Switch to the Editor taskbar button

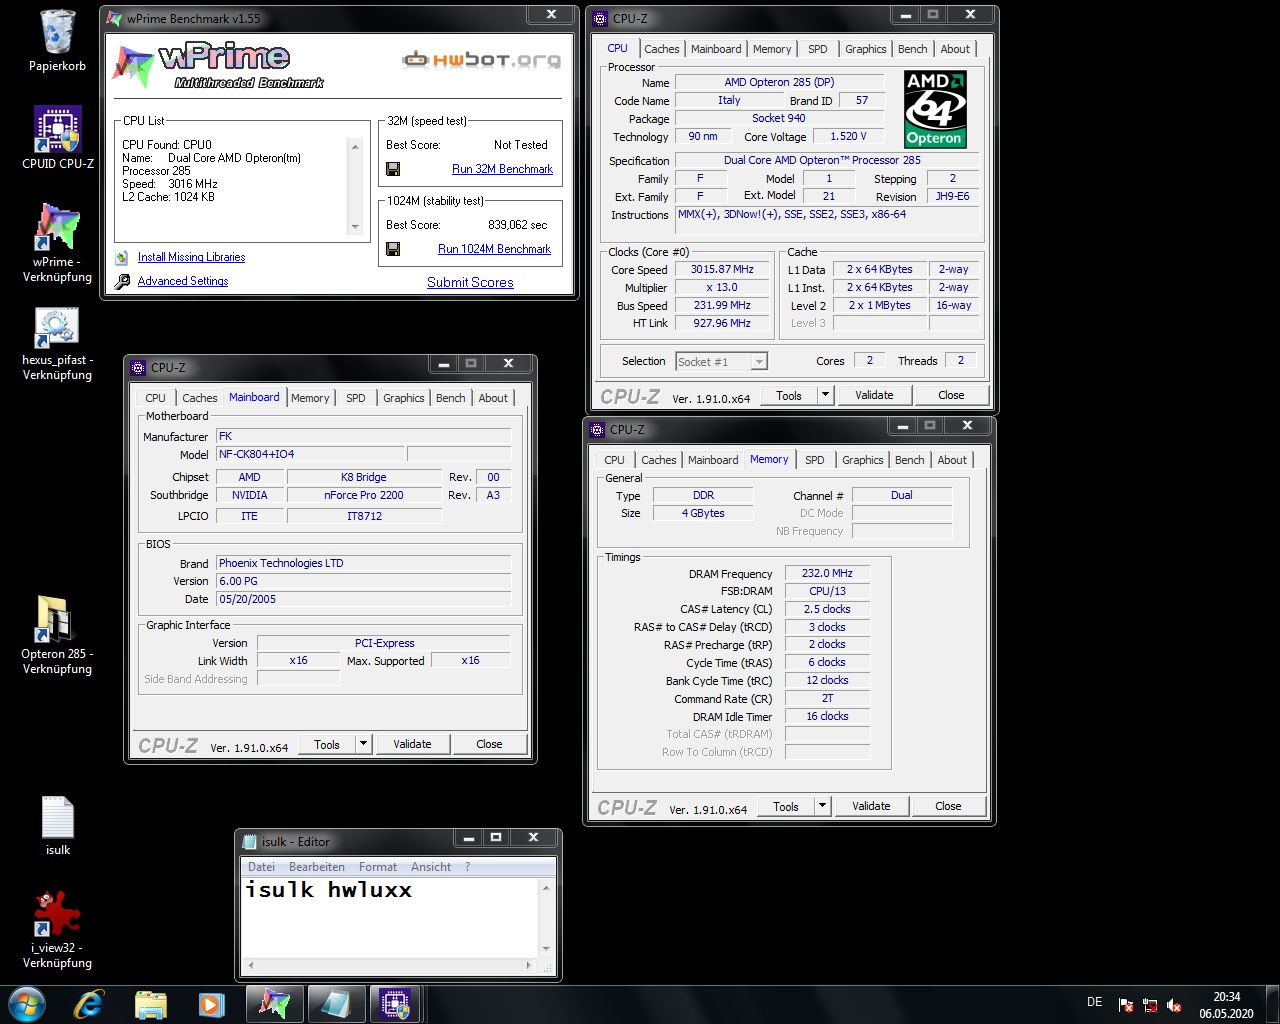click(x=336, y=1003)
